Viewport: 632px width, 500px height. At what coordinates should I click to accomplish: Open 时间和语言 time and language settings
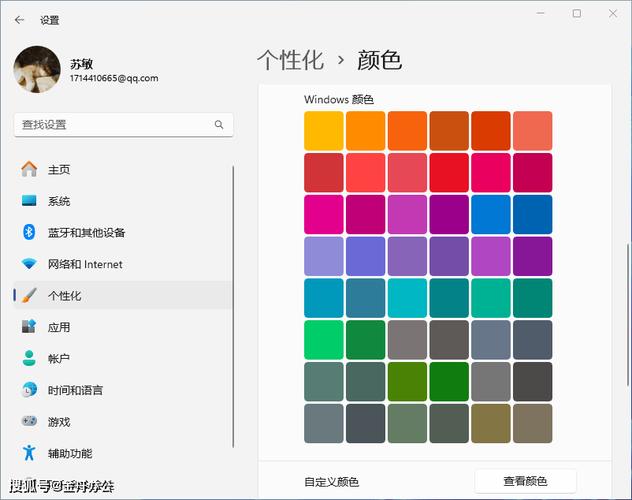click(123, 390)
